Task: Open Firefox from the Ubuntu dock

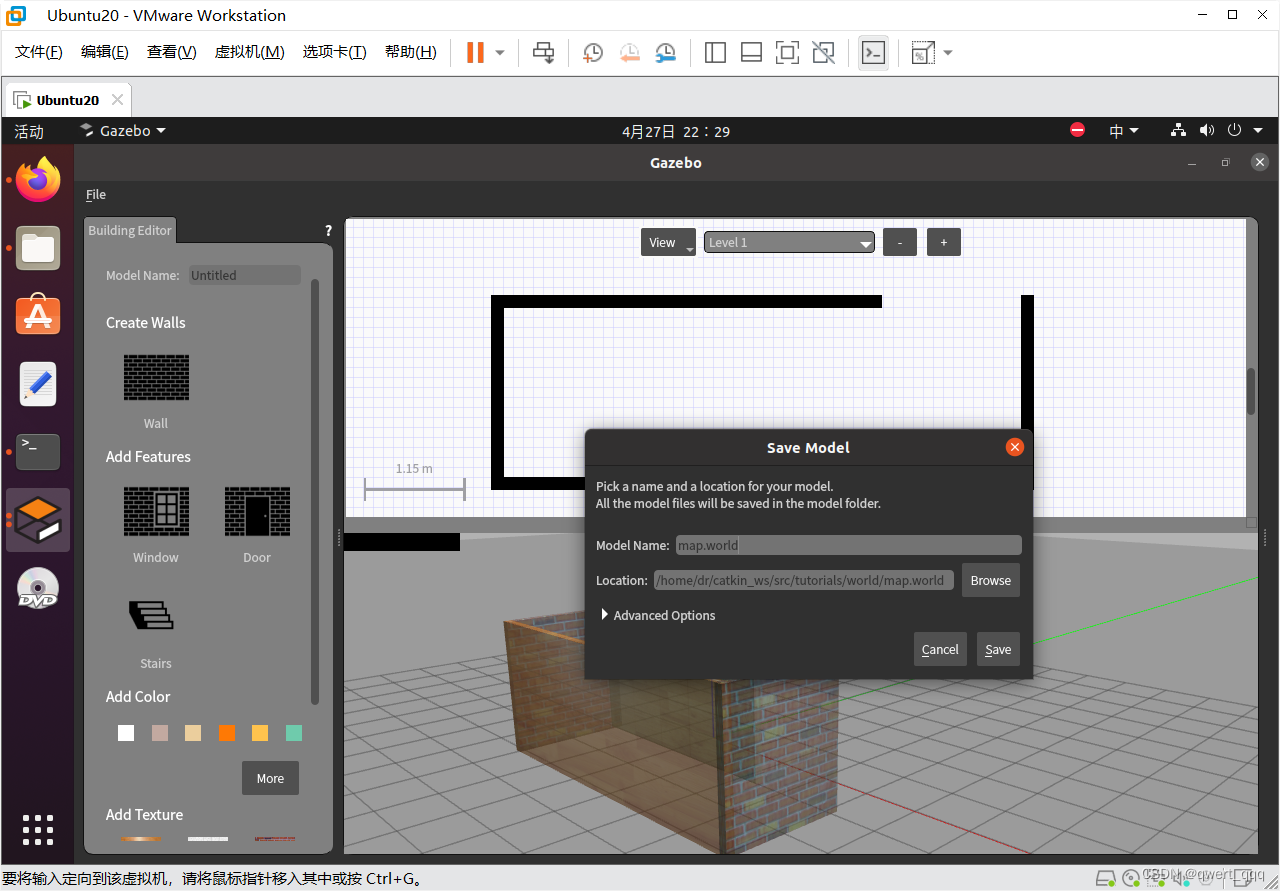Action: (38, 180)
